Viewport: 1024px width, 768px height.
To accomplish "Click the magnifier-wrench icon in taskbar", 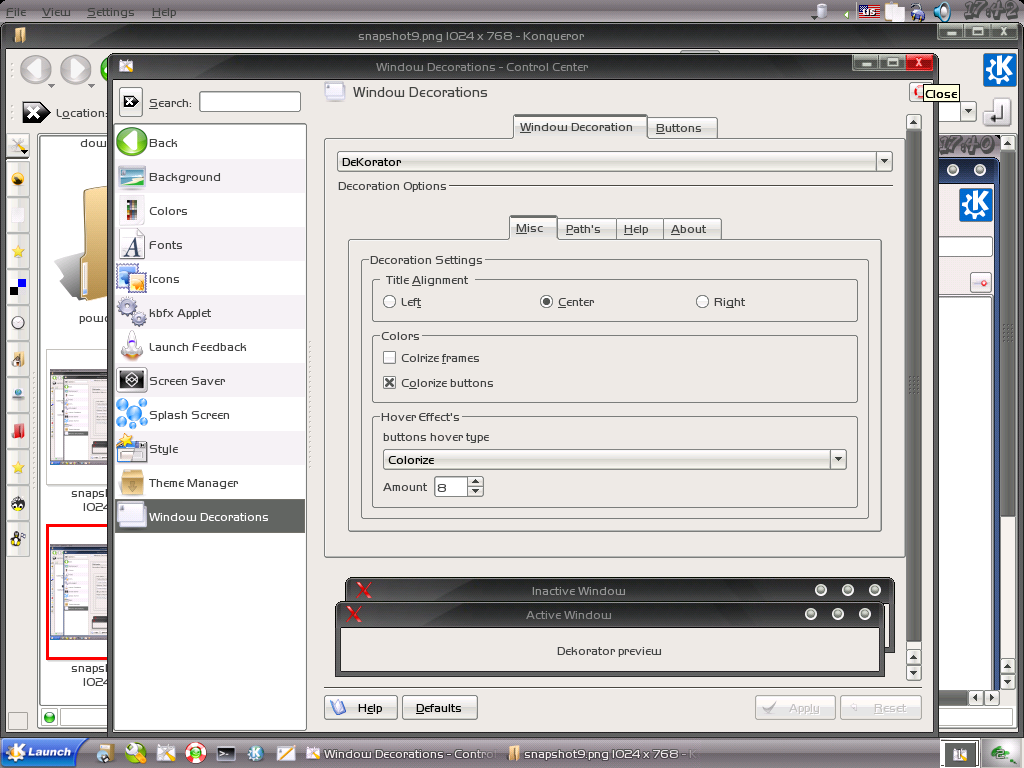I will [x=135, y=753].
